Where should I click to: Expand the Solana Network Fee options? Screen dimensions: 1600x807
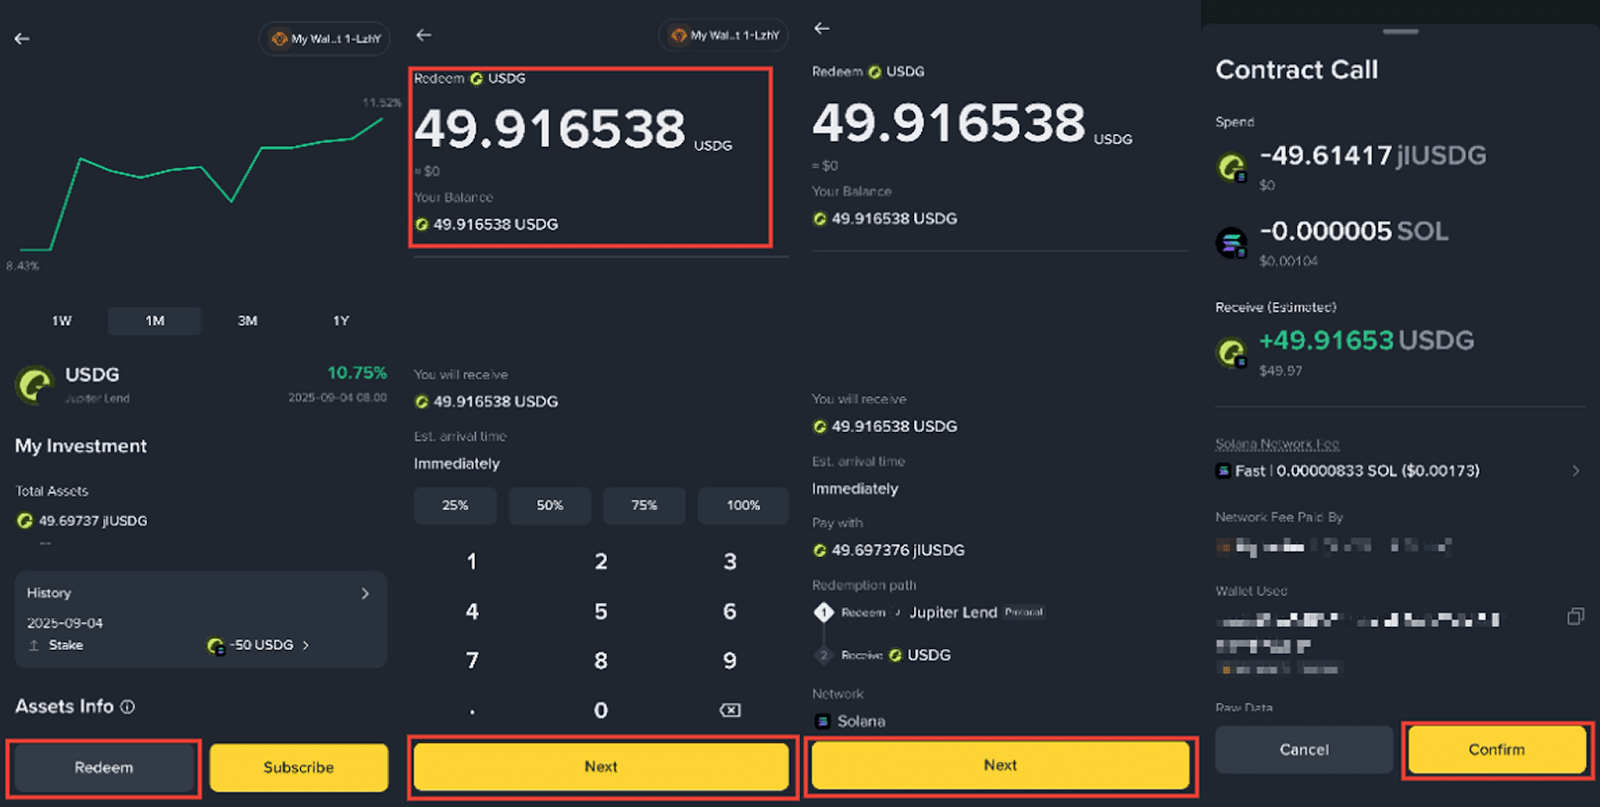coord(1576,471)
